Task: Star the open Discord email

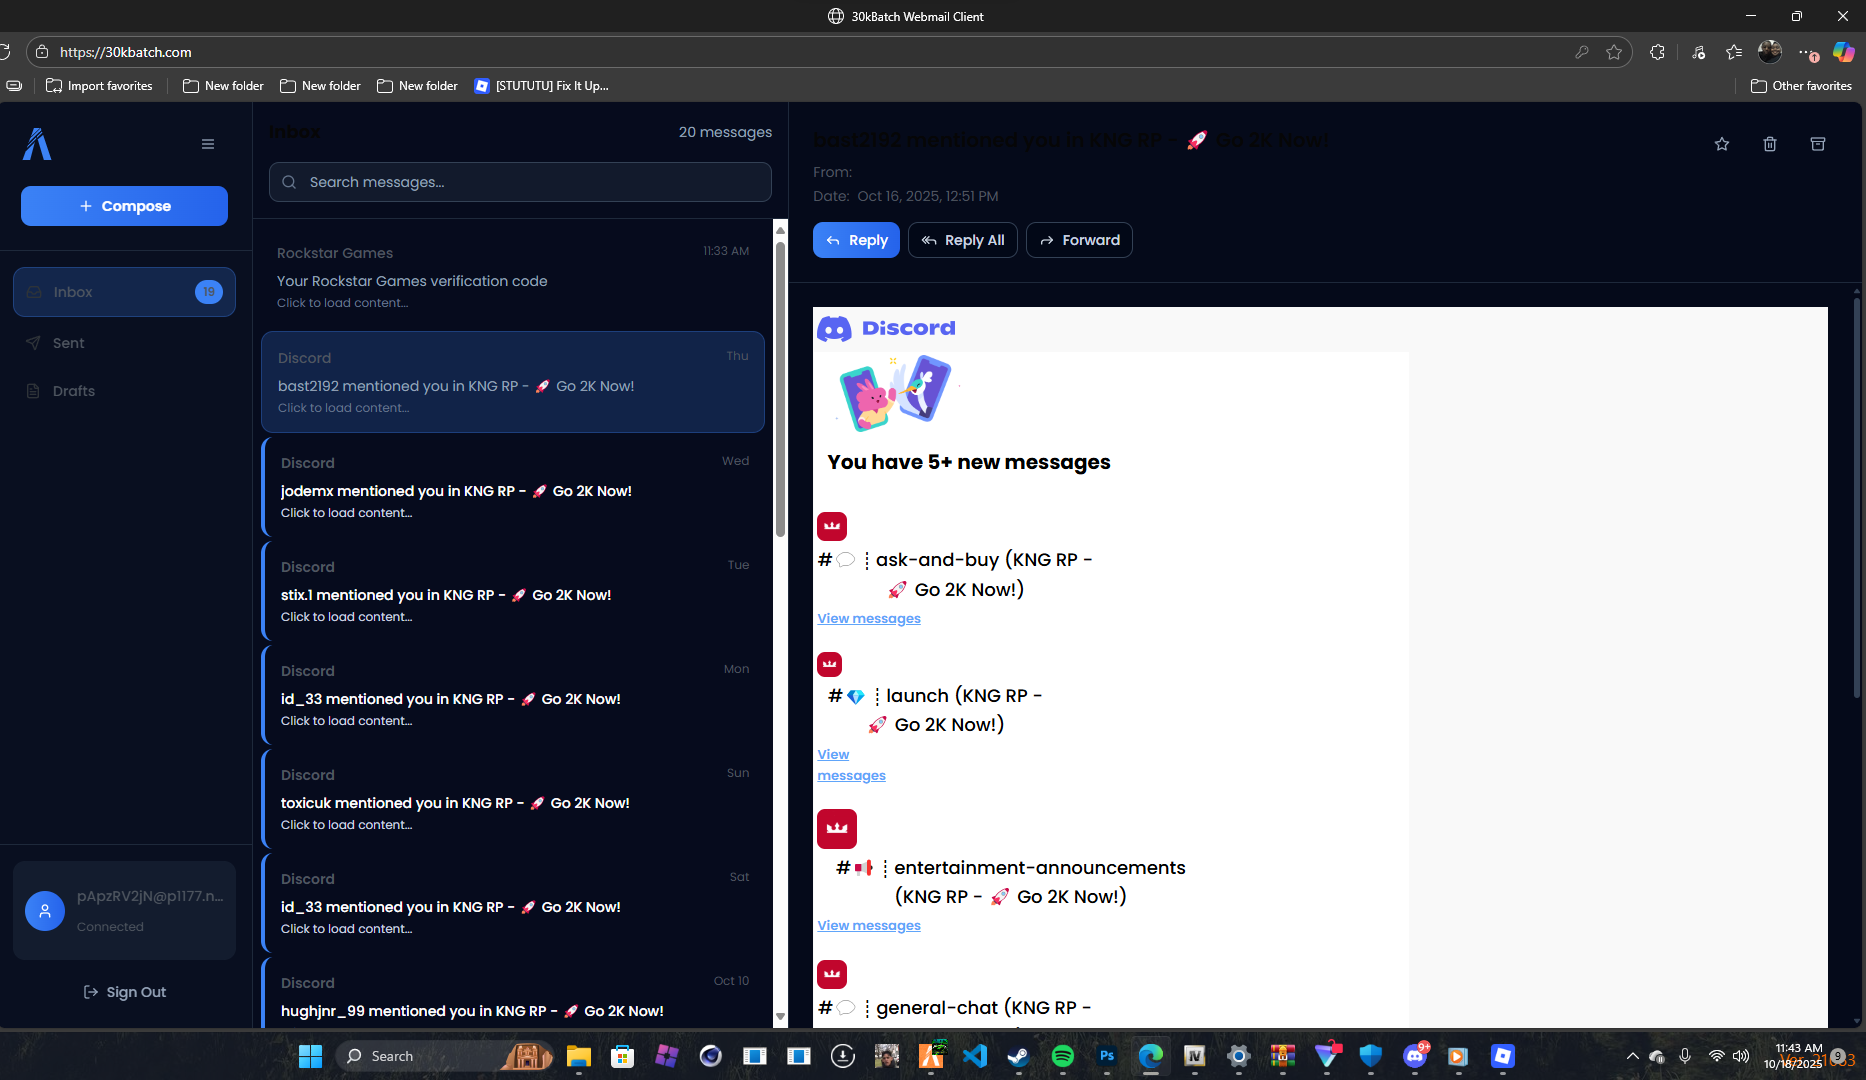Action: coord(1722,144)
